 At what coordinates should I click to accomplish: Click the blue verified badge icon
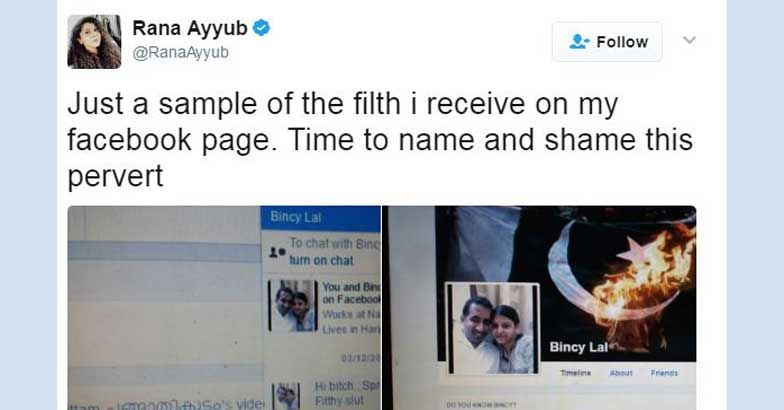[x=261, y=28]
